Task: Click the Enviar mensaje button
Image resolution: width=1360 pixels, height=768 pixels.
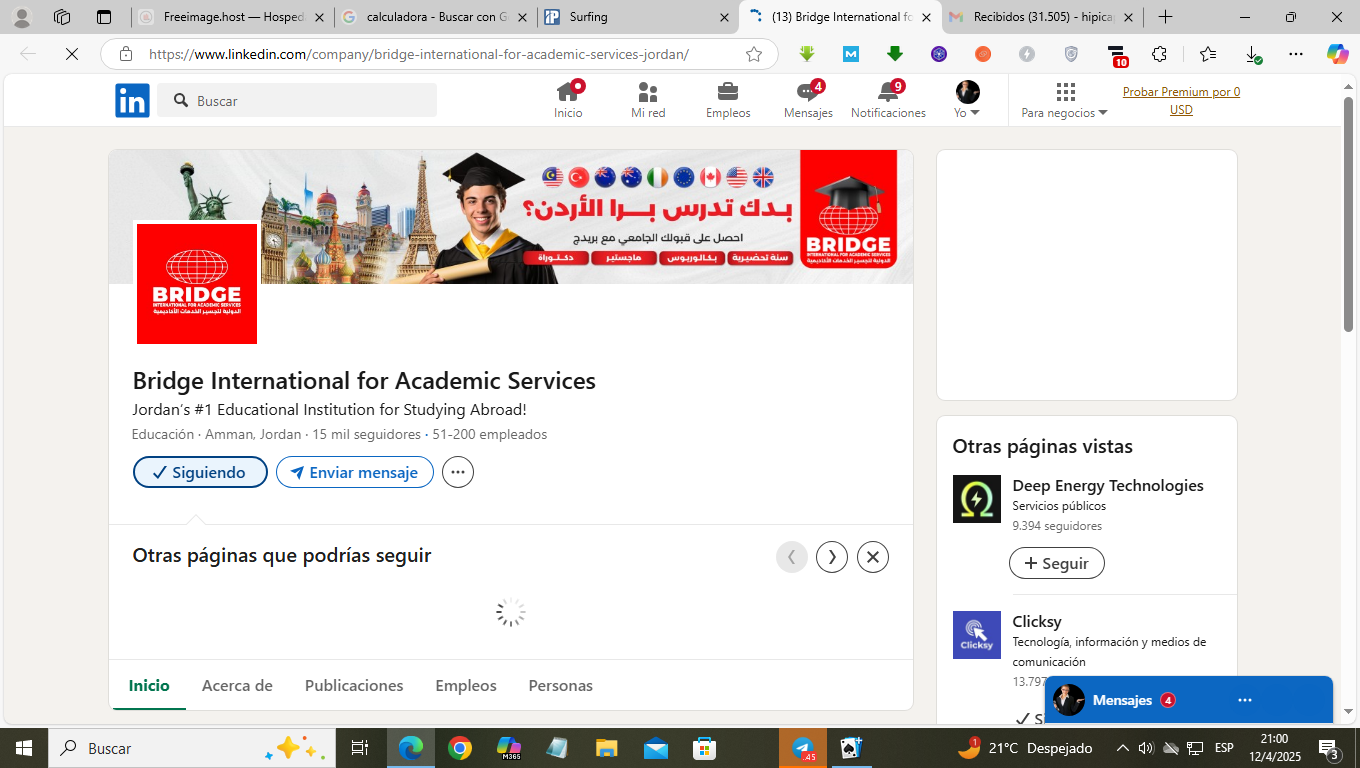Action: 355,472
